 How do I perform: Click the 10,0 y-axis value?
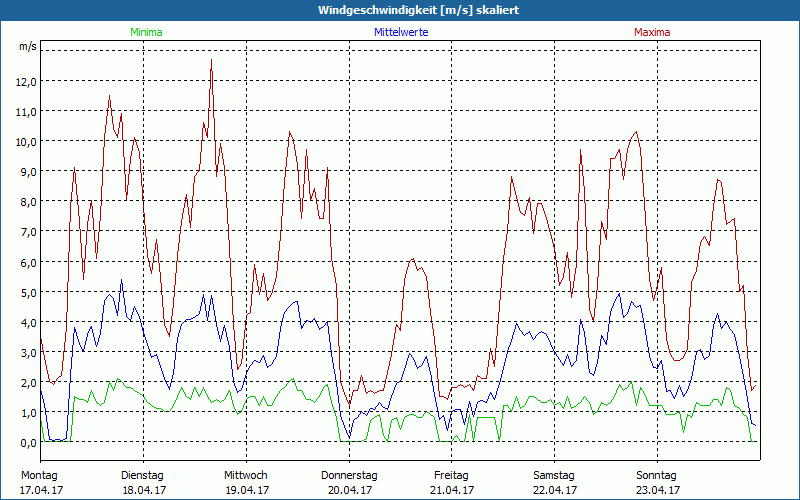[x=27, y=141]
